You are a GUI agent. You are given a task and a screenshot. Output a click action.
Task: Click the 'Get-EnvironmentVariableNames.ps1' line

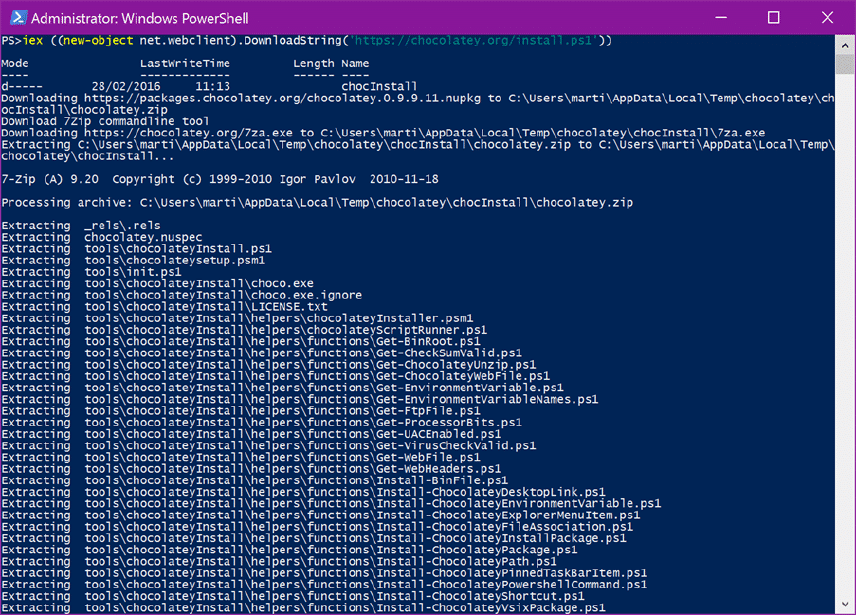click(300, 399)
